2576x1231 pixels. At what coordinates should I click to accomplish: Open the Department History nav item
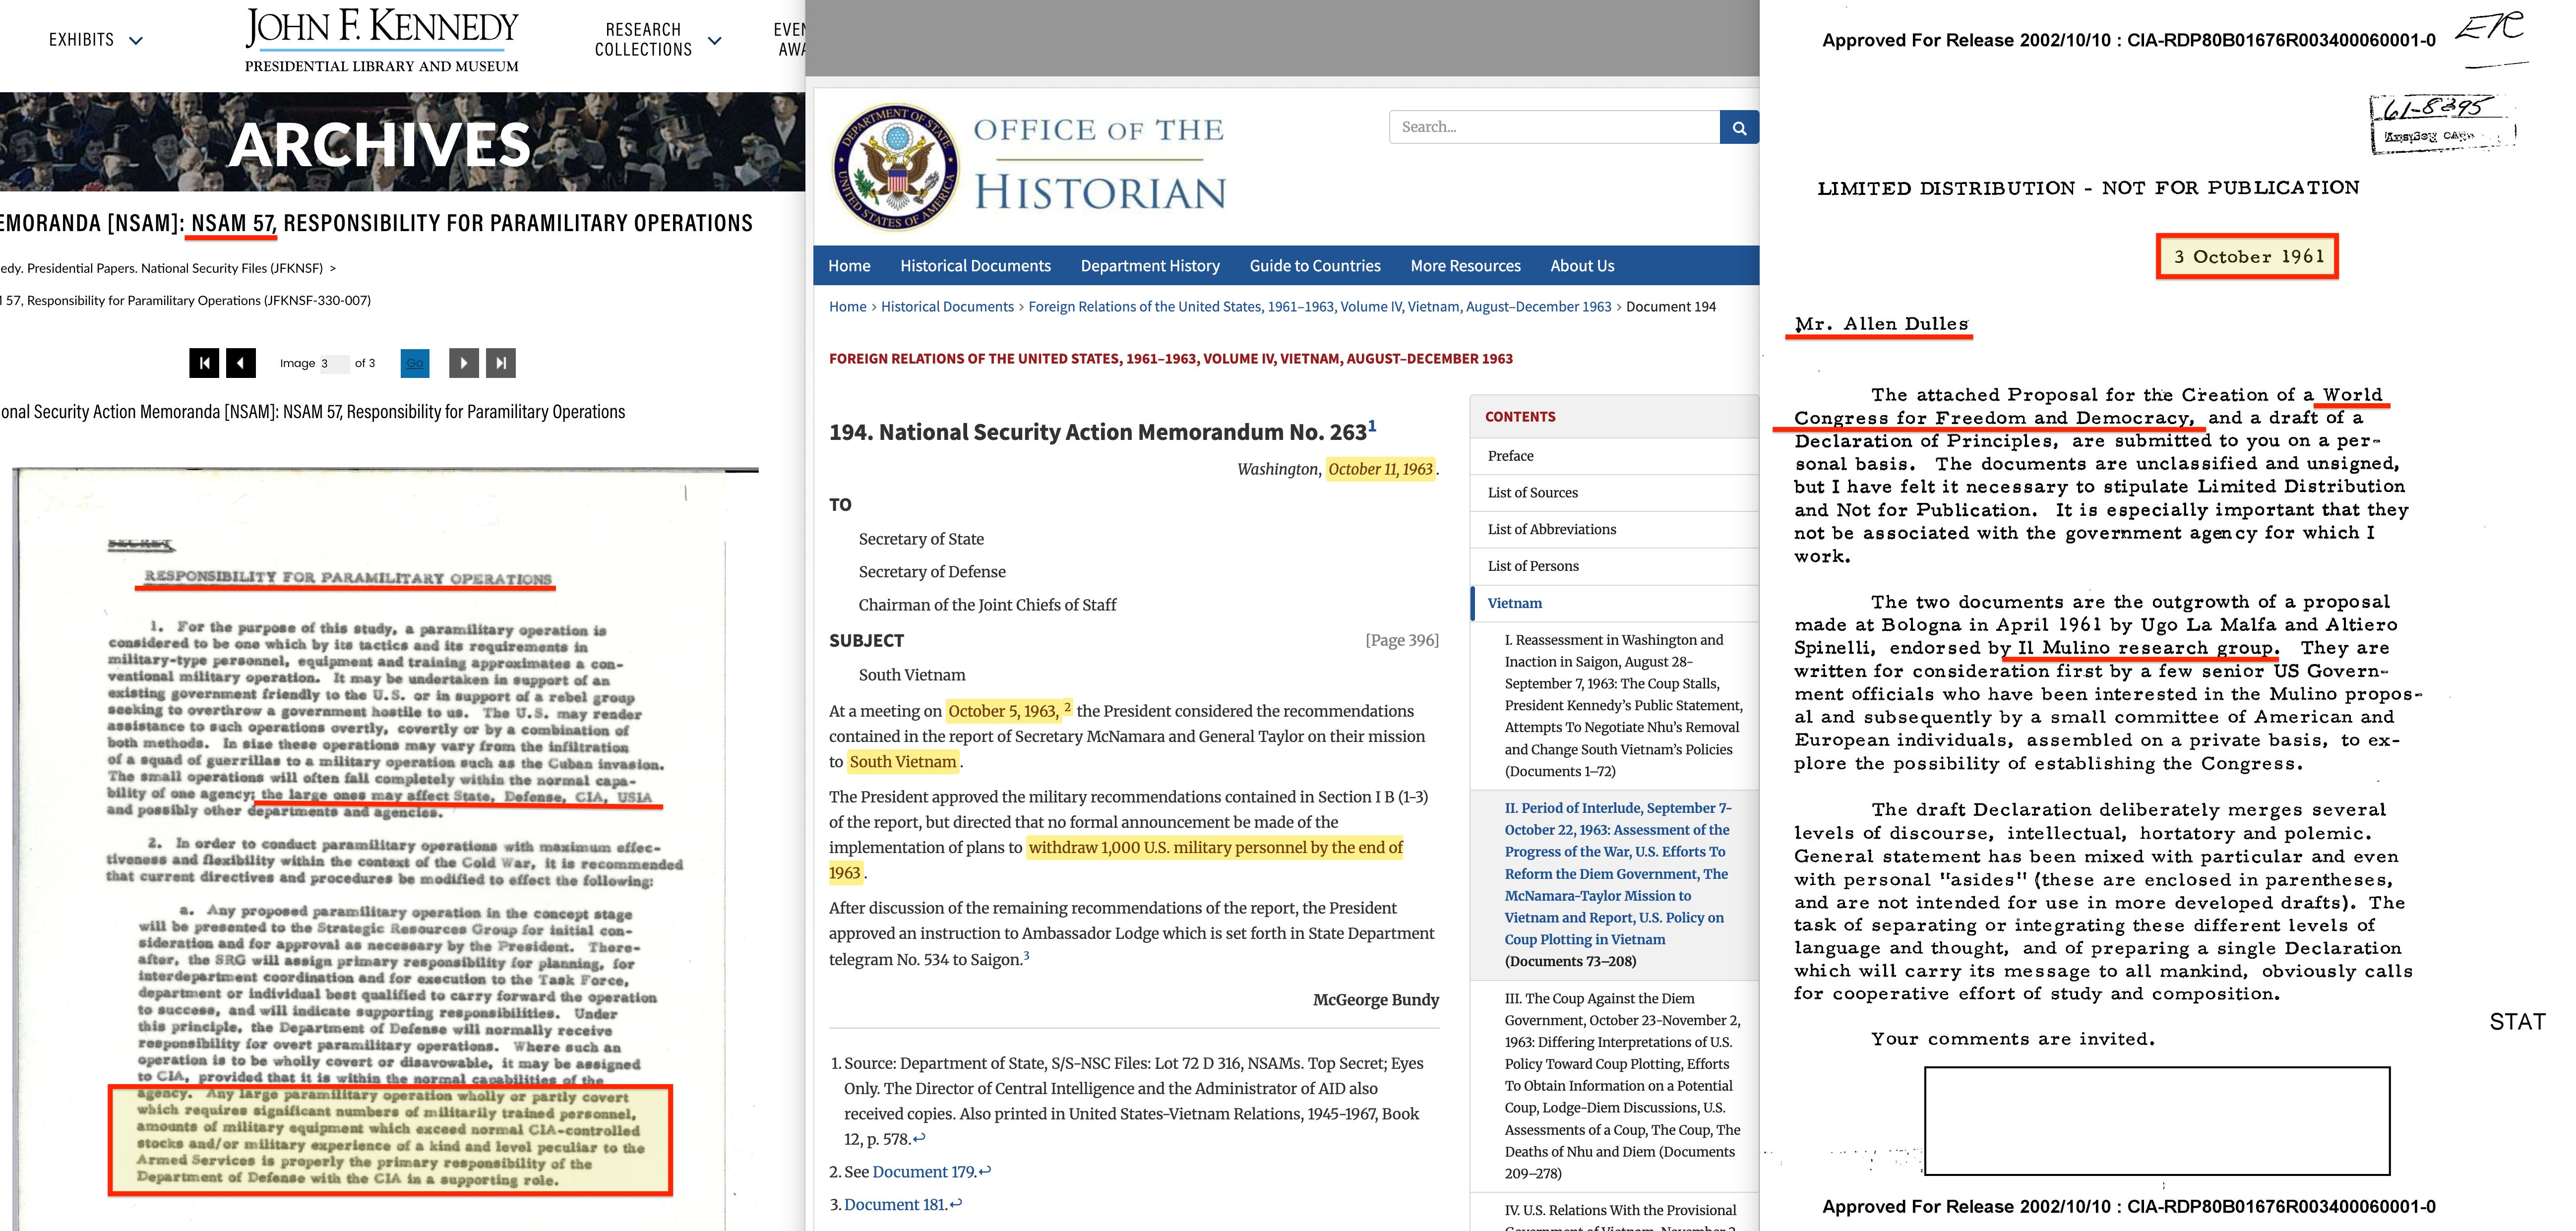tap(1150, 266)
